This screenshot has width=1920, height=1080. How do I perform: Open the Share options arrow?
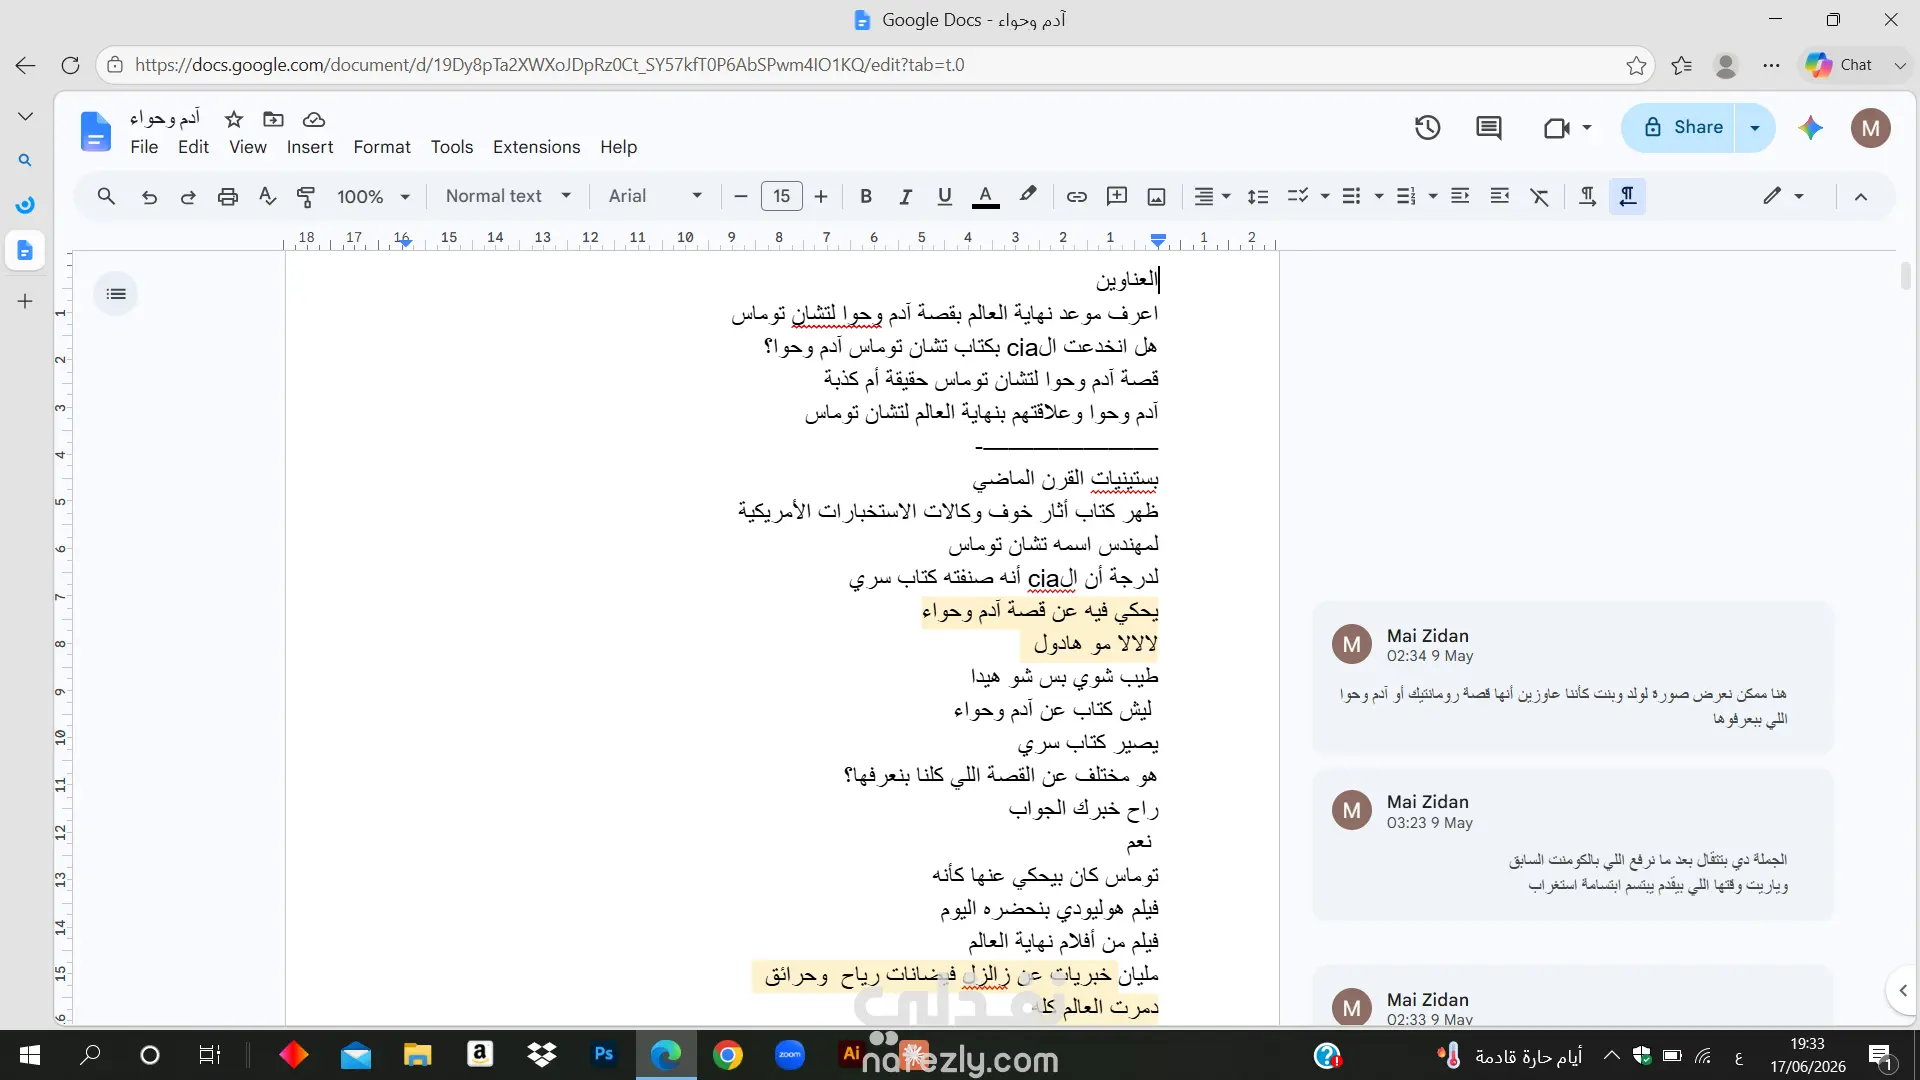[1755, 127]
